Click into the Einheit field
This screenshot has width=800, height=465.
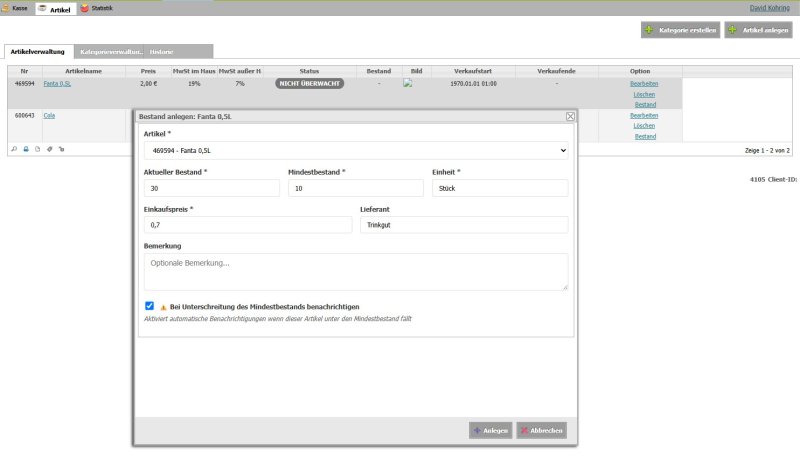pos(500,188)
